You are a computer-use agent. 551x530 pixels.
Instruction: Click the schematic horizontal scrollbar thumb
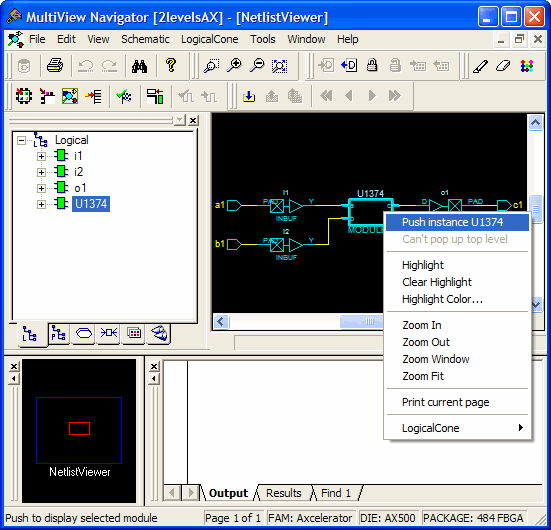(x=362, y=321)
